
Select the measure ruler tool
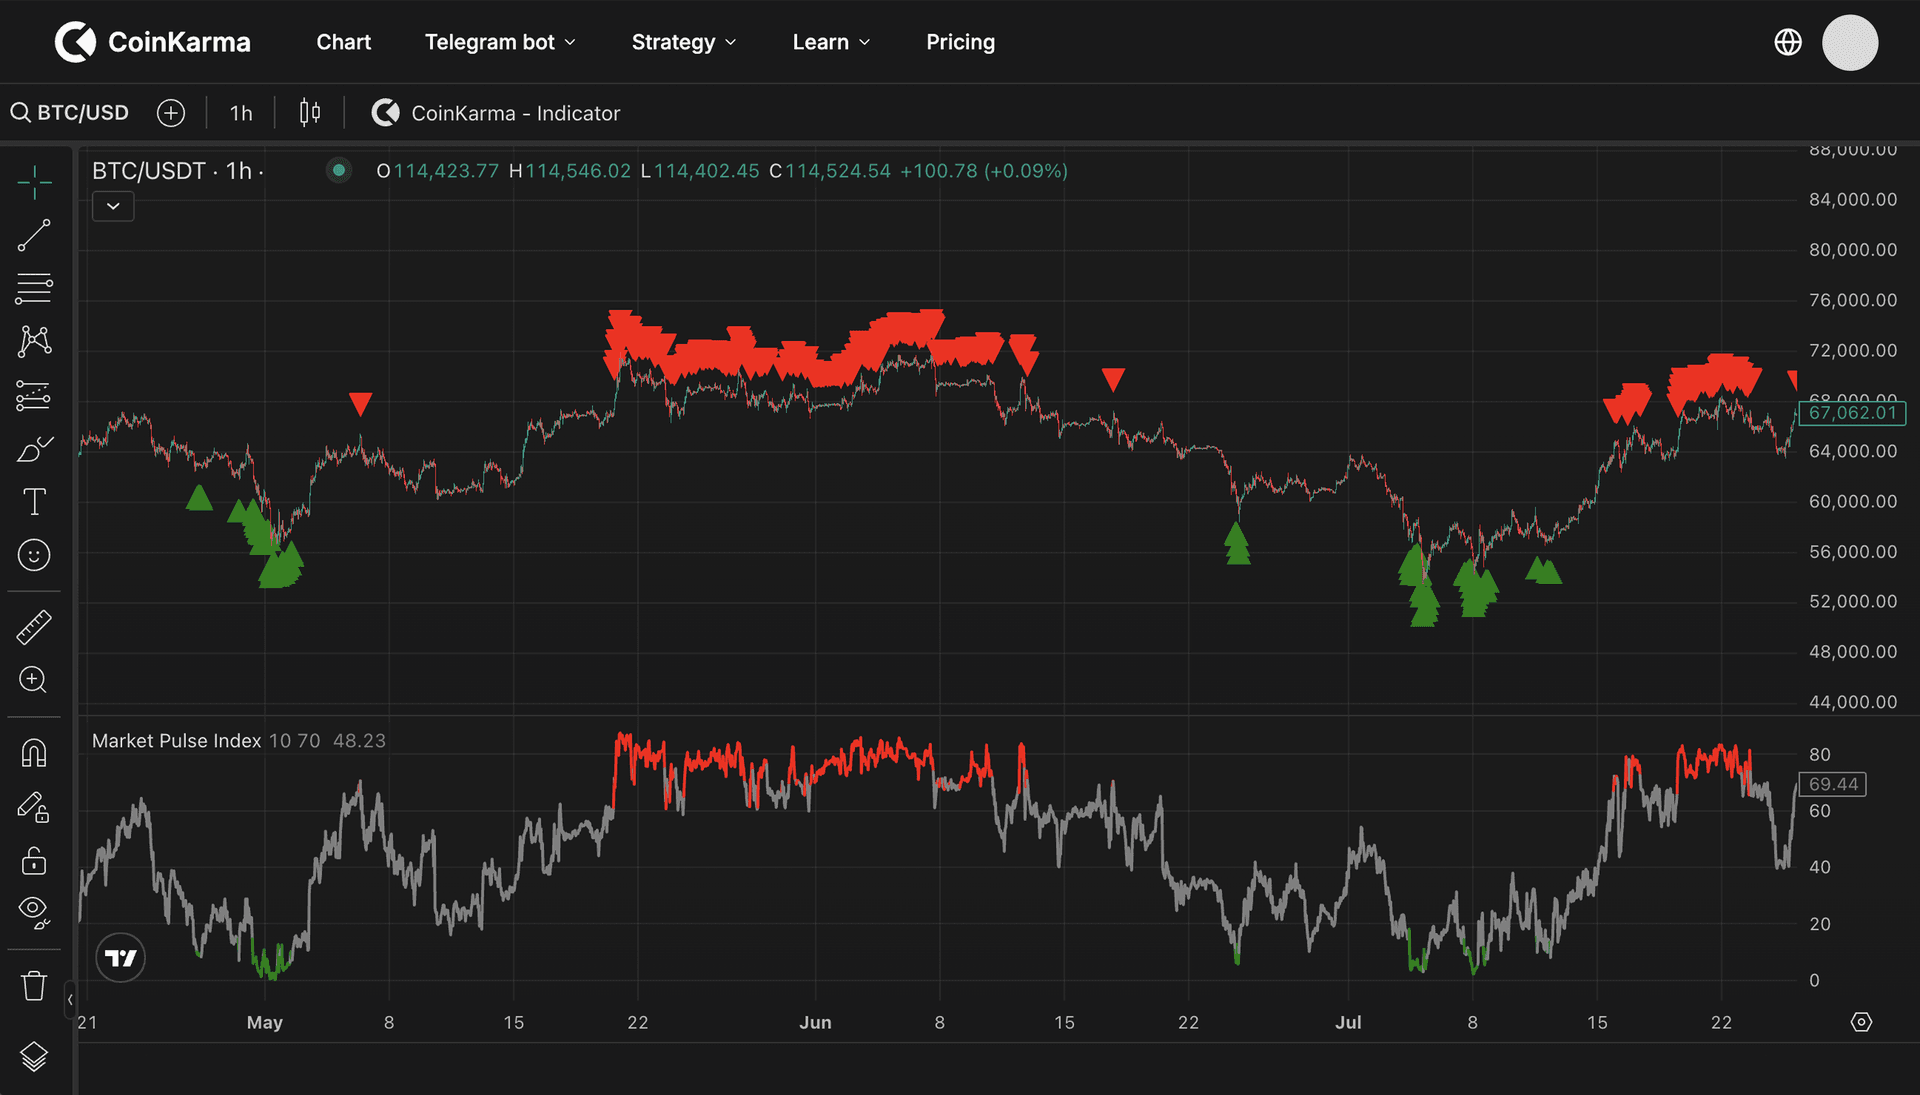pyautogui.click(x=34, y=627)
